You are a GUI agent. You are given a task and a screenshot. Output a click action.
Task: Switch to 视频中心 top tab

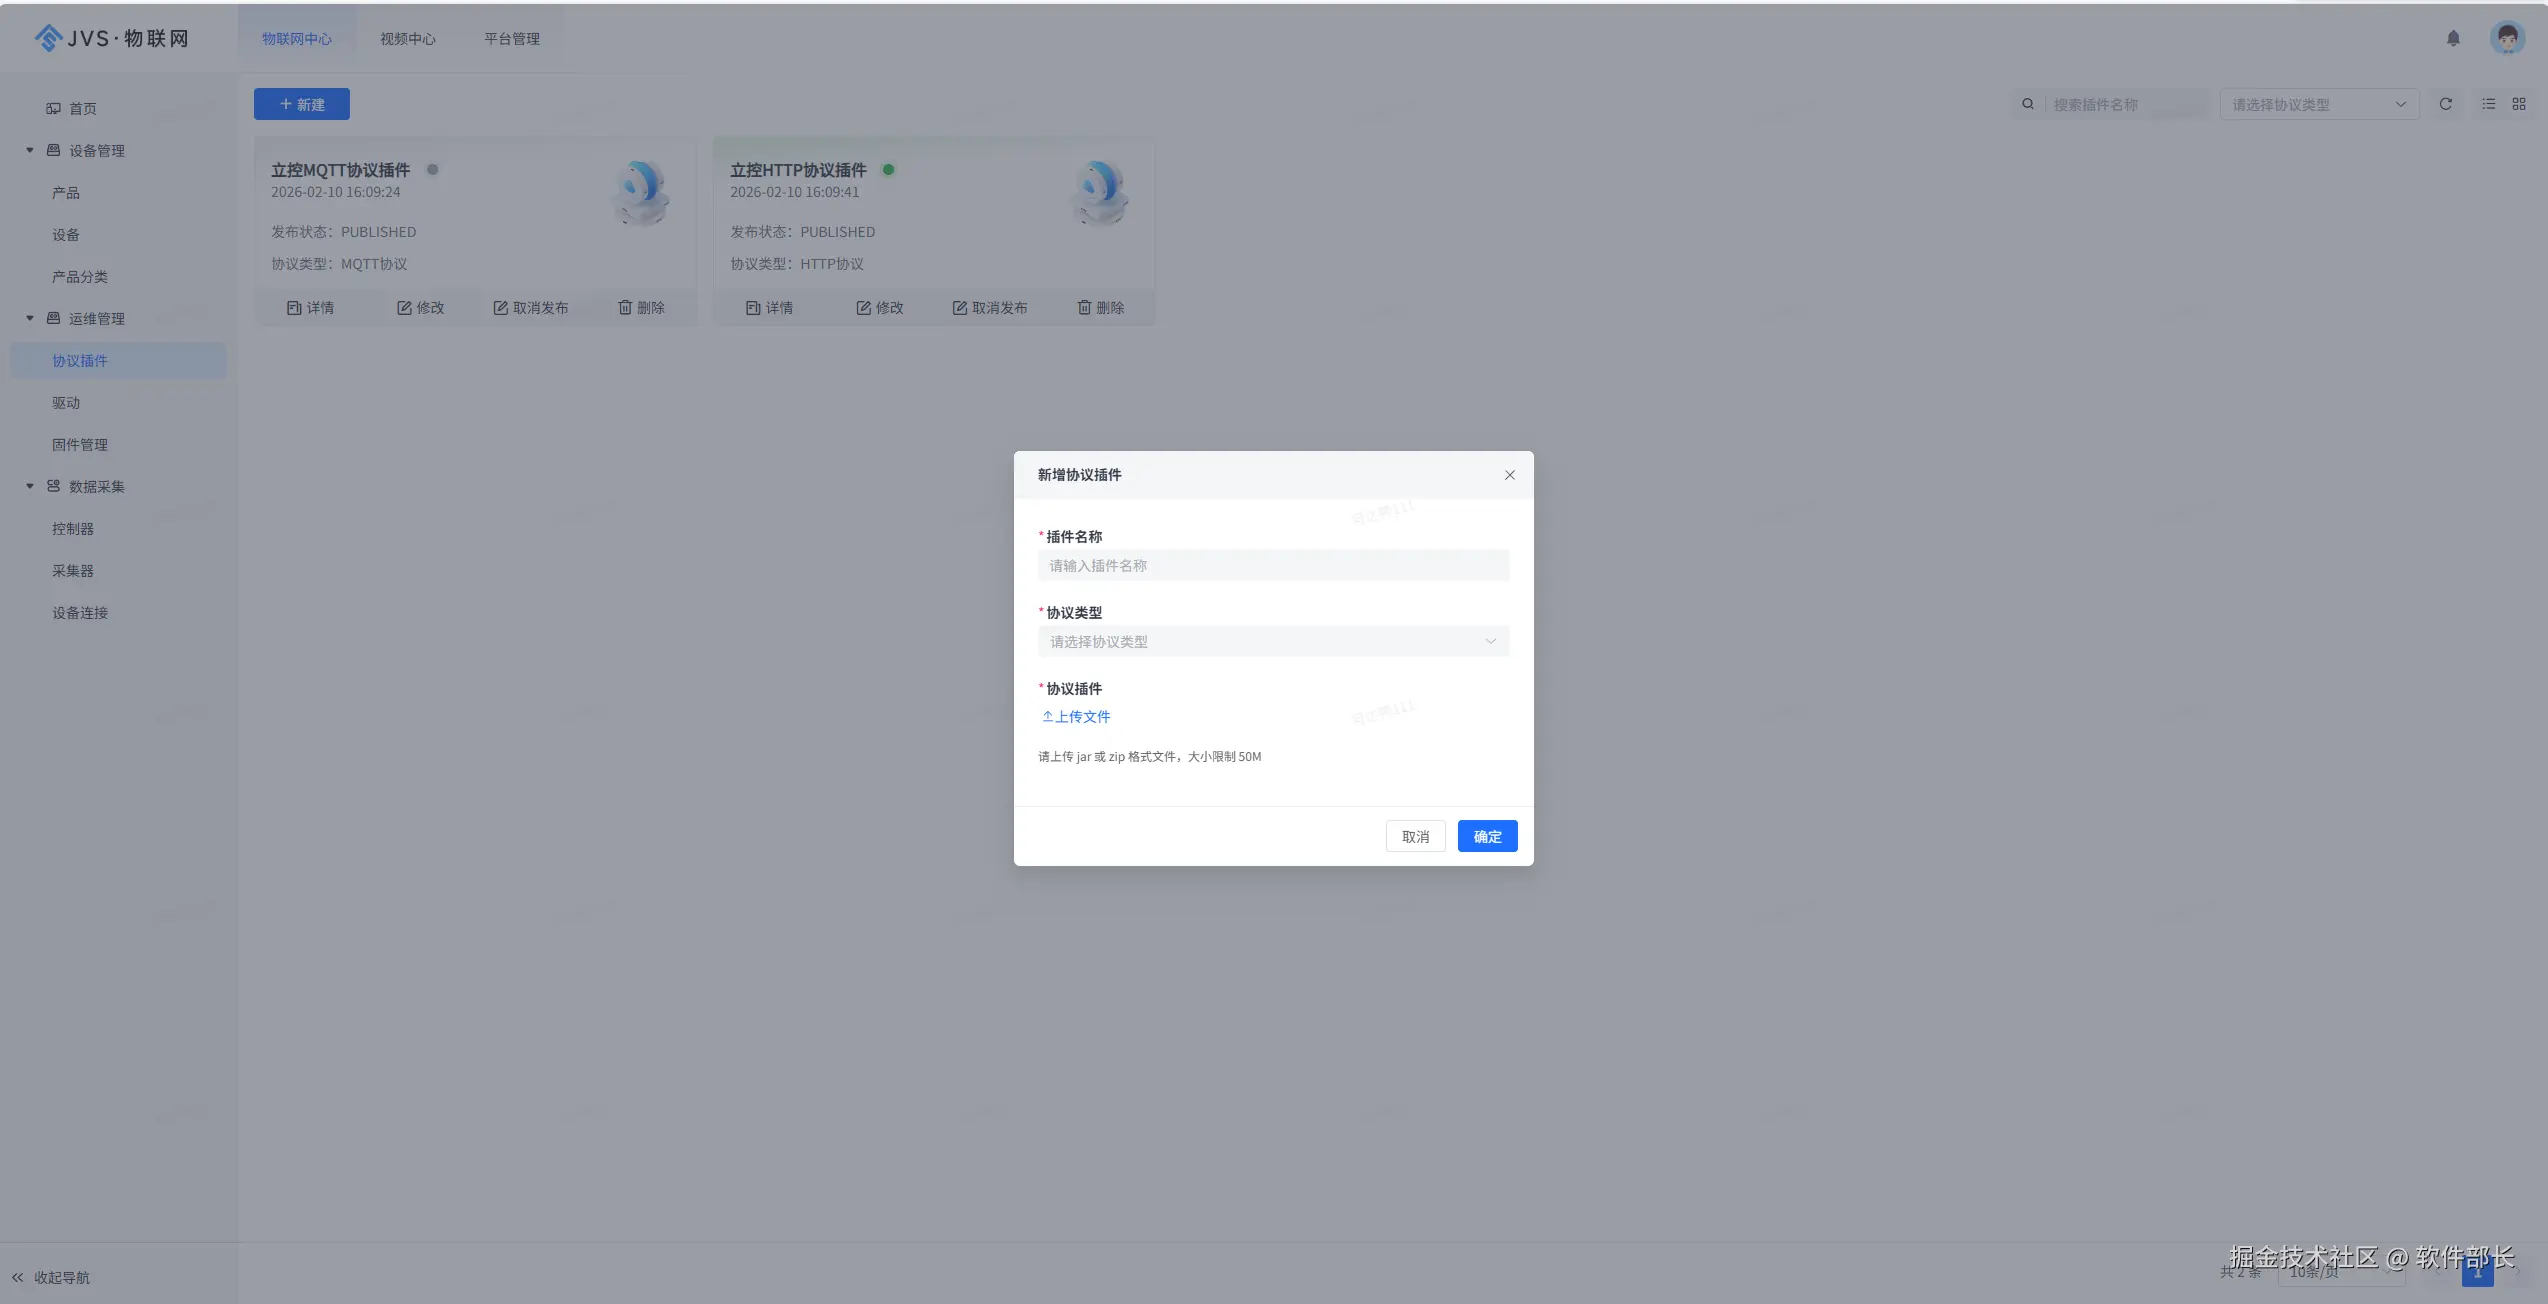[407, 39]
